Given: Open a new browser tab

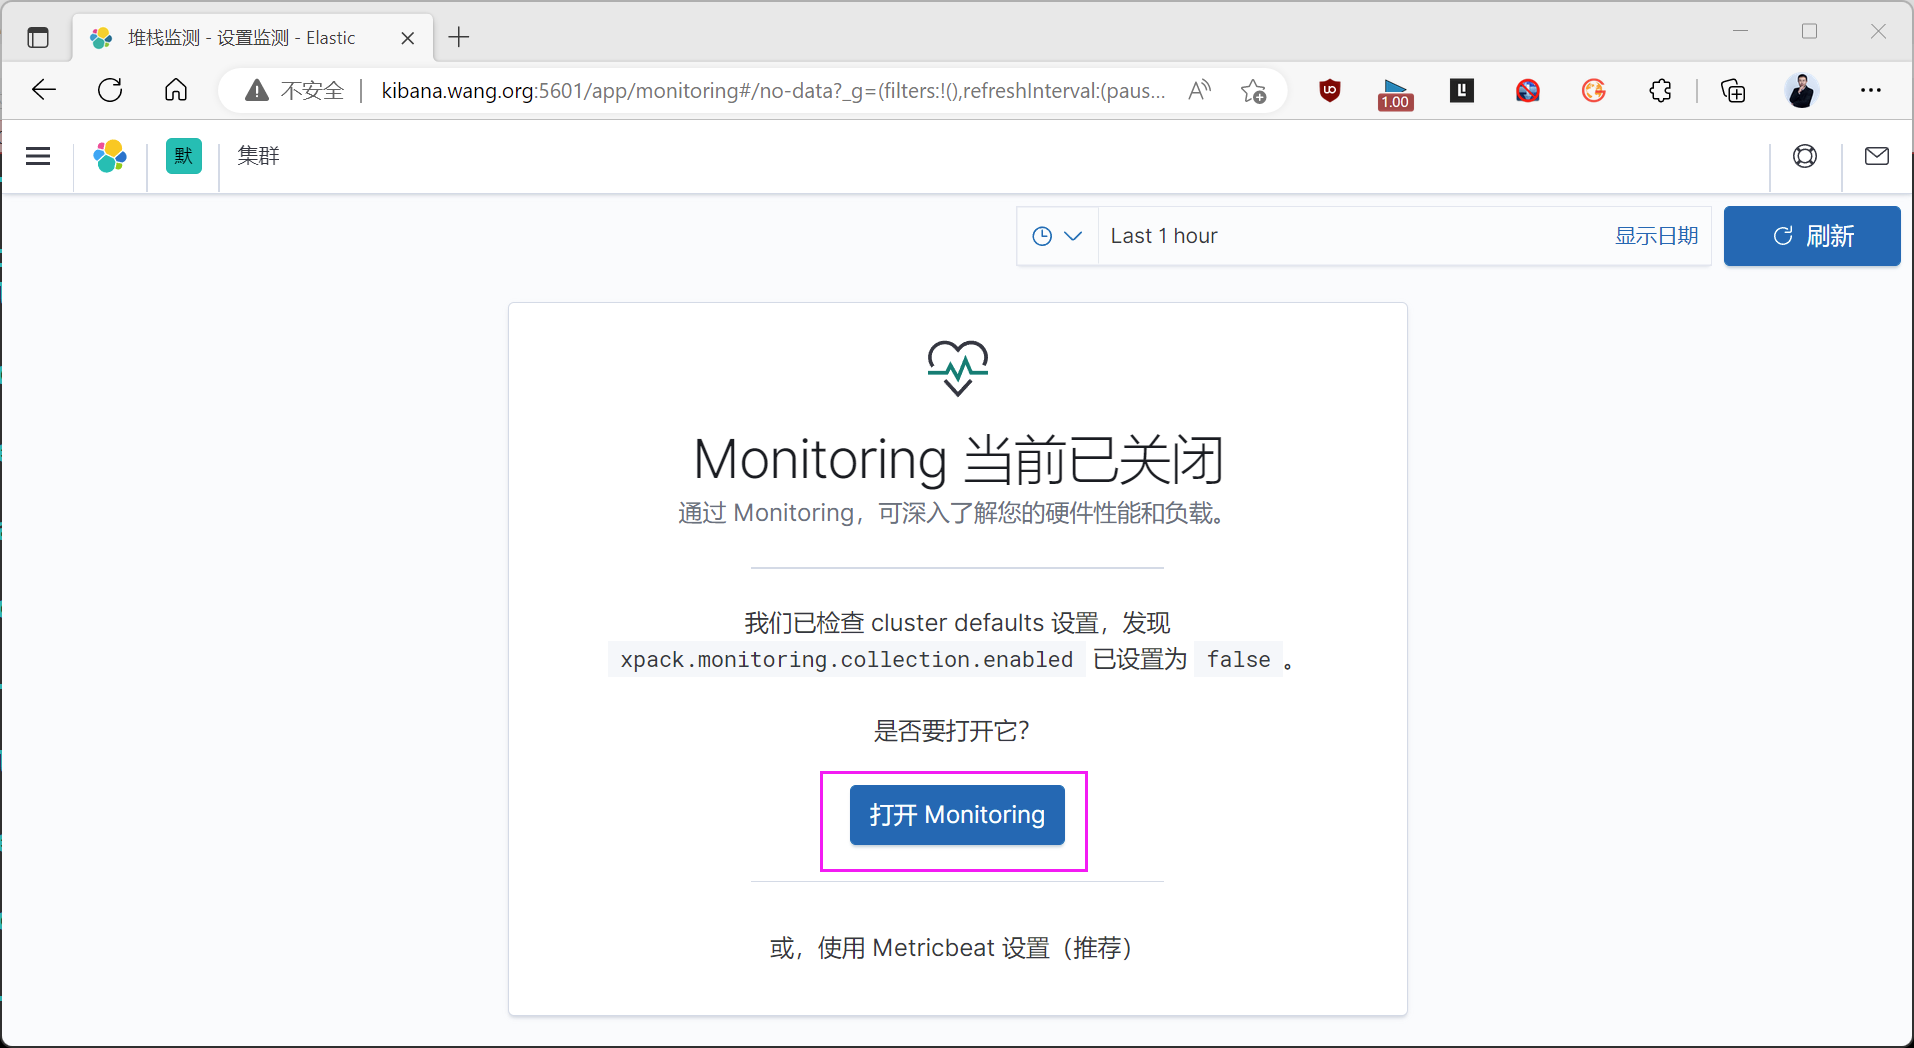Looking at the screenshot, I should (459, 38).
